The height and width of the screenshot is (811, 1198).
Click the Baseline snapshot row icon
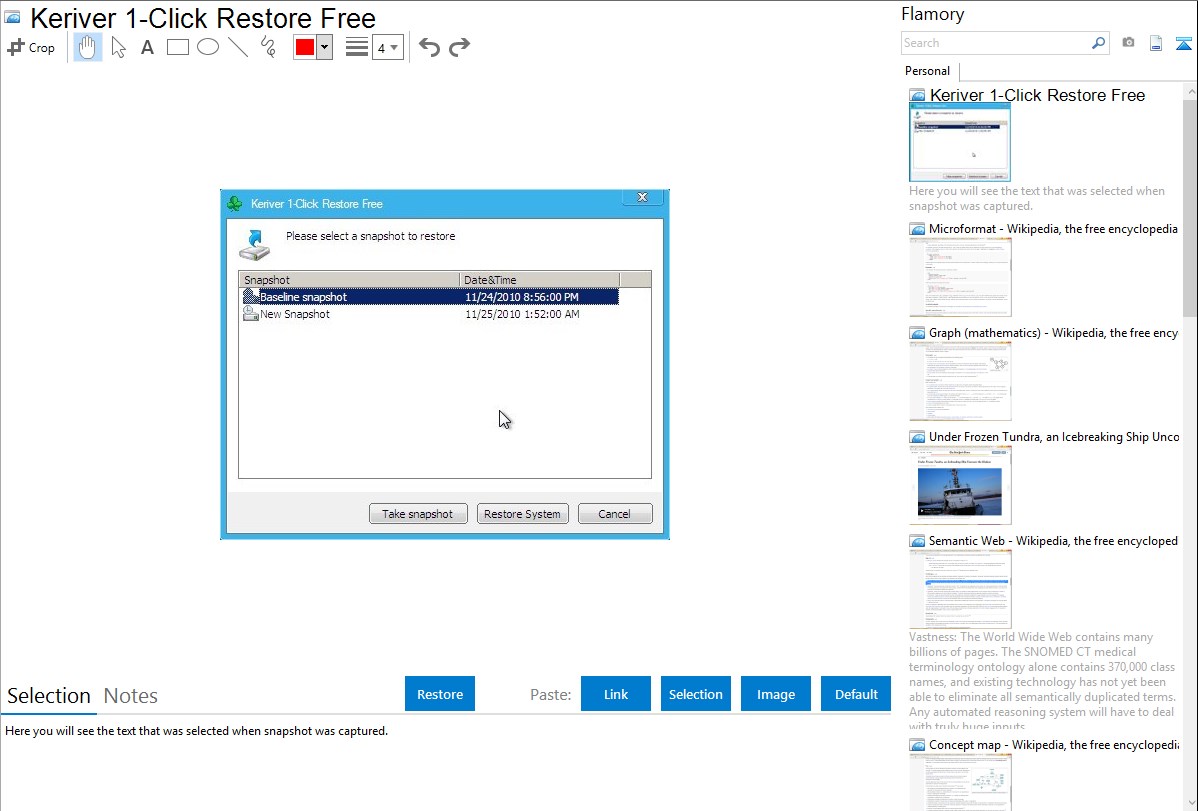click(251, 297)
